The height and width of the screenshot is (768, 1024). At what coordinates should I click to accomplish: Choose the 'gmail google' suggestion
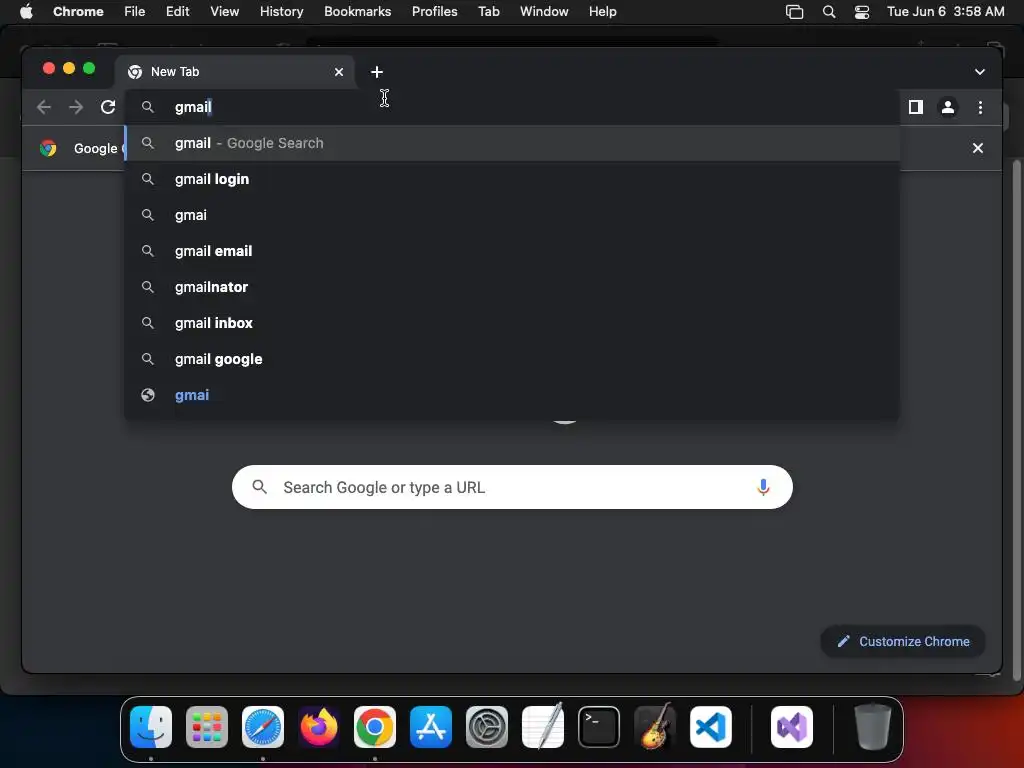coord(513,359)
